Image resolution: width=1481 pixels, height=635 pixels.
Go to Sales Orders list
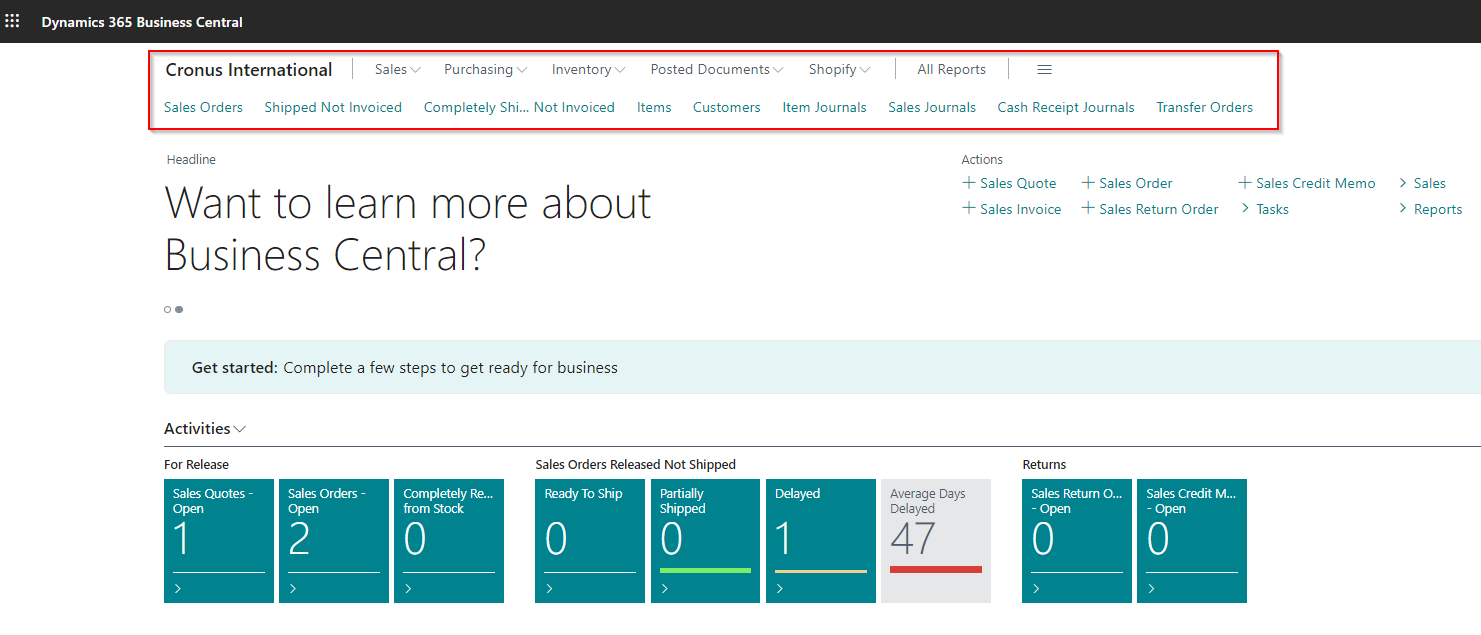(203, 107)
